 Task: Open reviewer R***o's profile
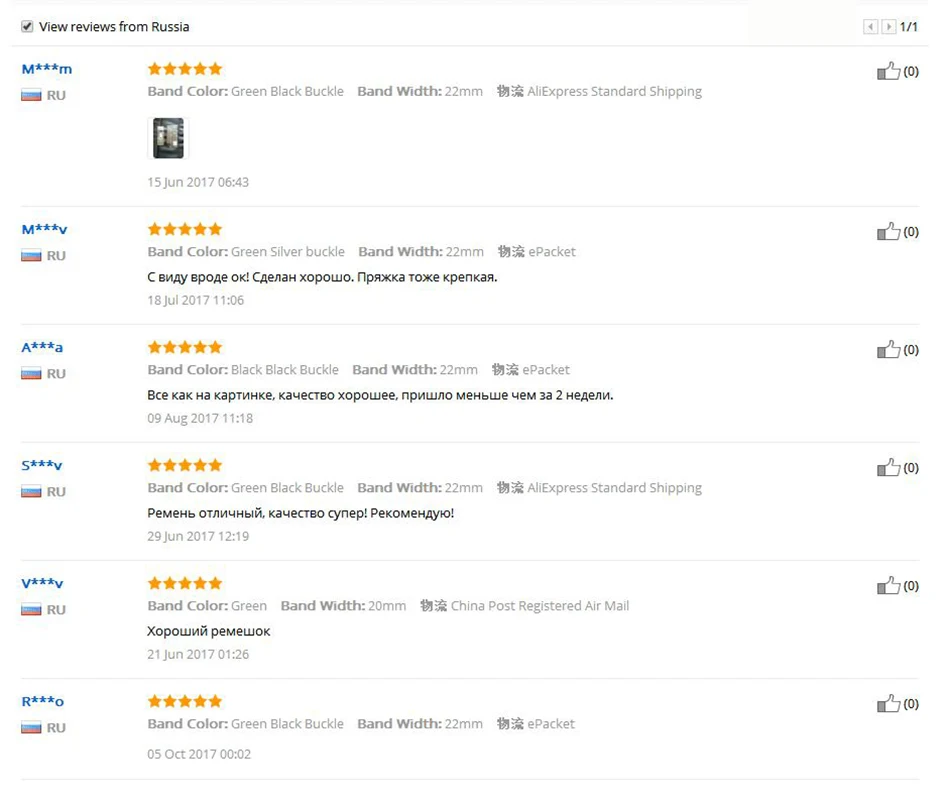[x=42, y=702]
